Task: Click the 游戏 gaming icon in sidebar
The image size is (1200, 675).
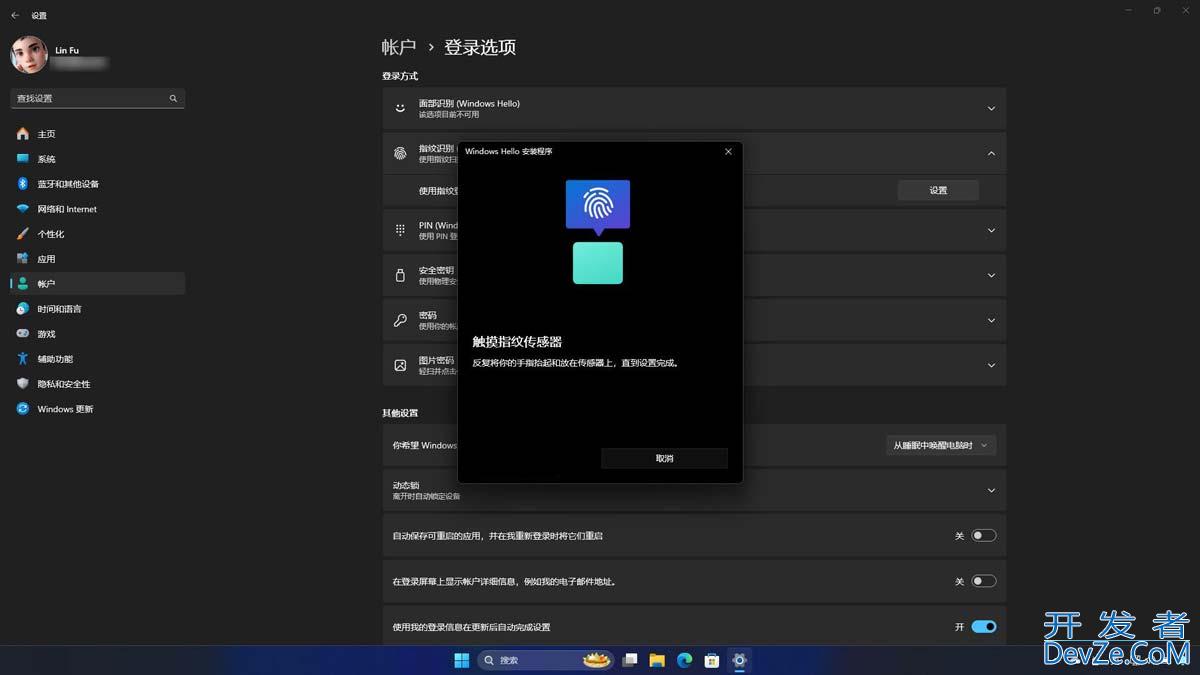Action: click(23, 334)
